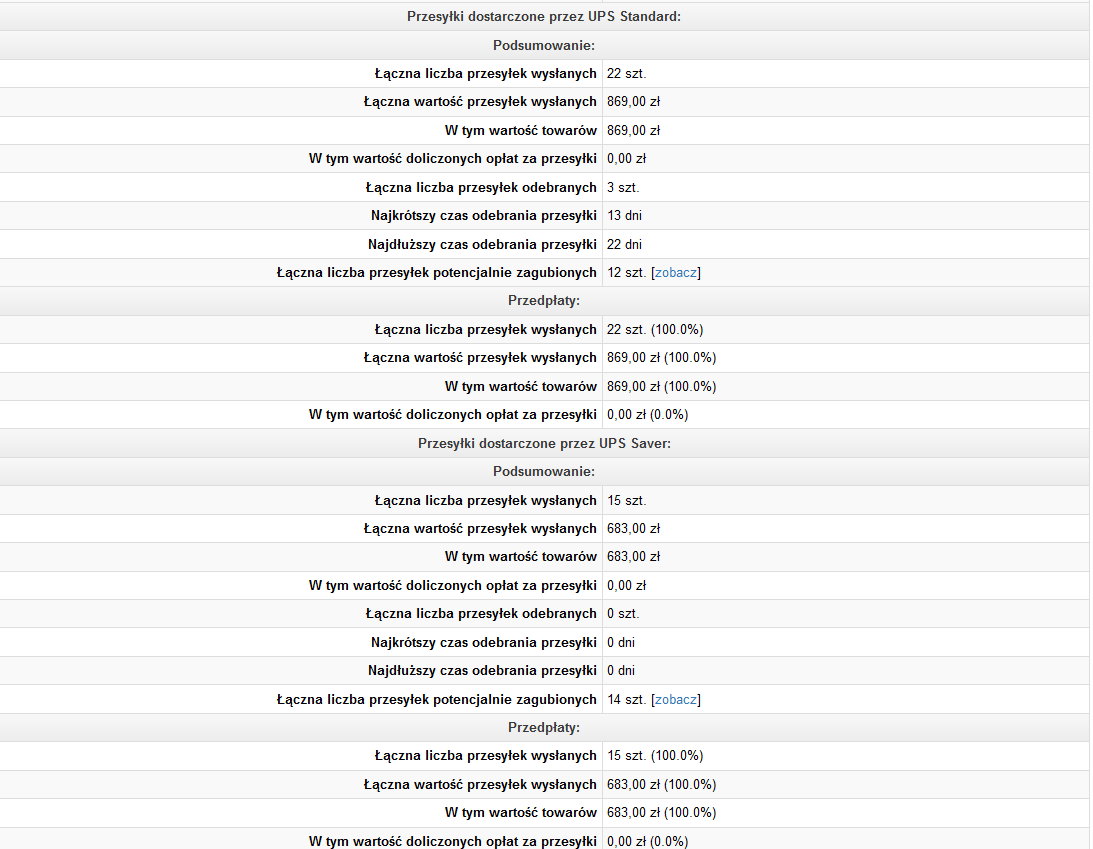Screen dimensions: 1093x849
Task: Select the '3 szt.' received shipments value
Action: [x=623, y=187]
